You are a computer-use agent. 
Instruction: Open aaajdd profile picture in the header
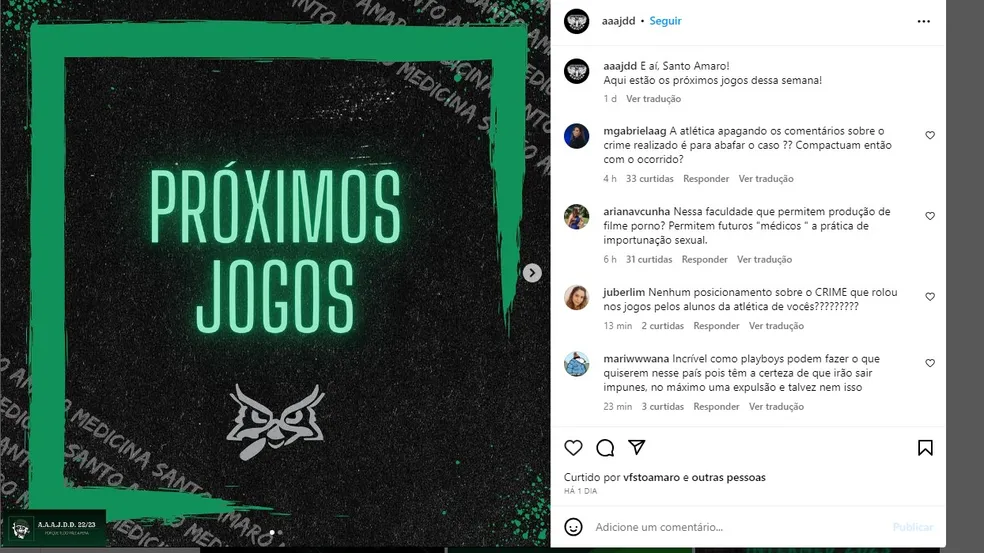[576, 21]
